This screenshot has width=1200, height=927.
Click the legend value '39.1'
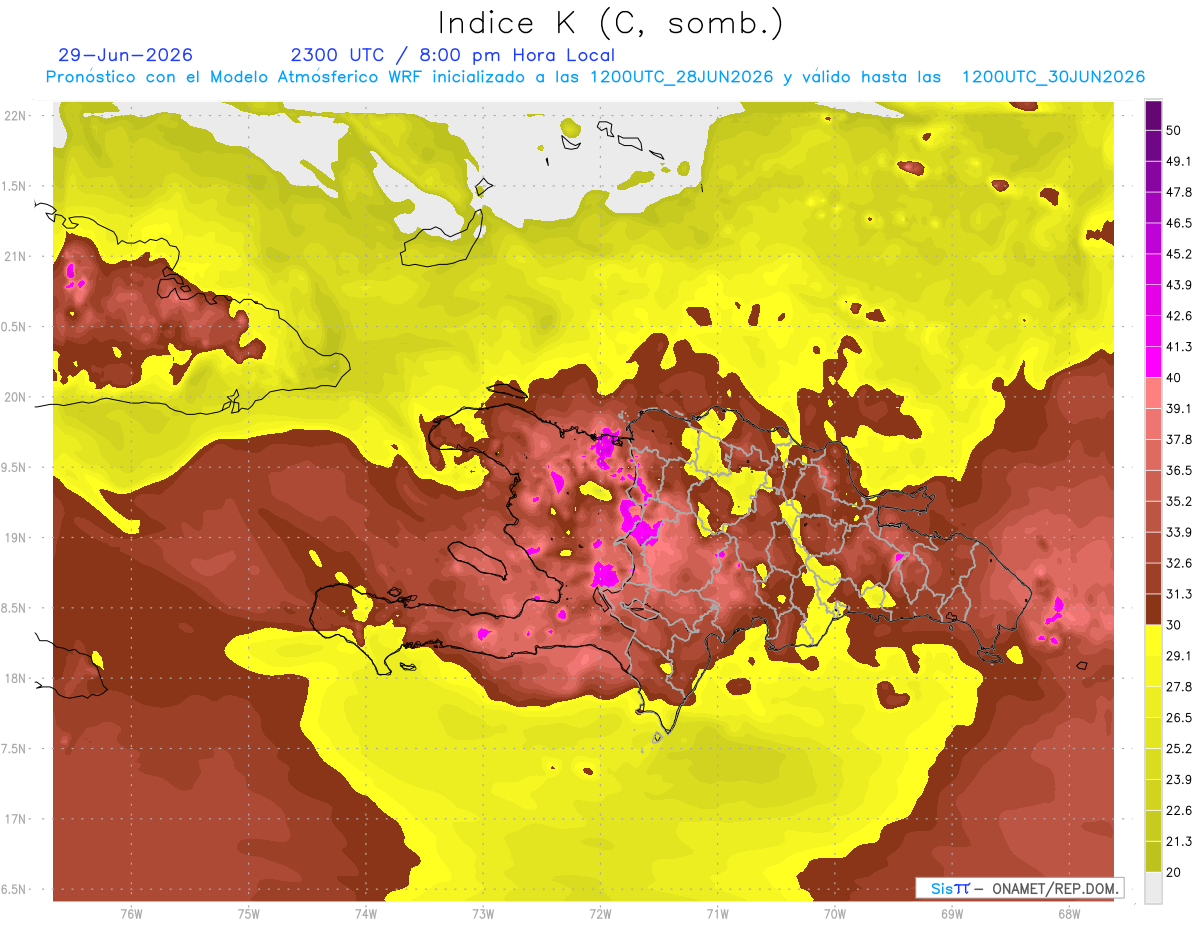coord(1179,409)
